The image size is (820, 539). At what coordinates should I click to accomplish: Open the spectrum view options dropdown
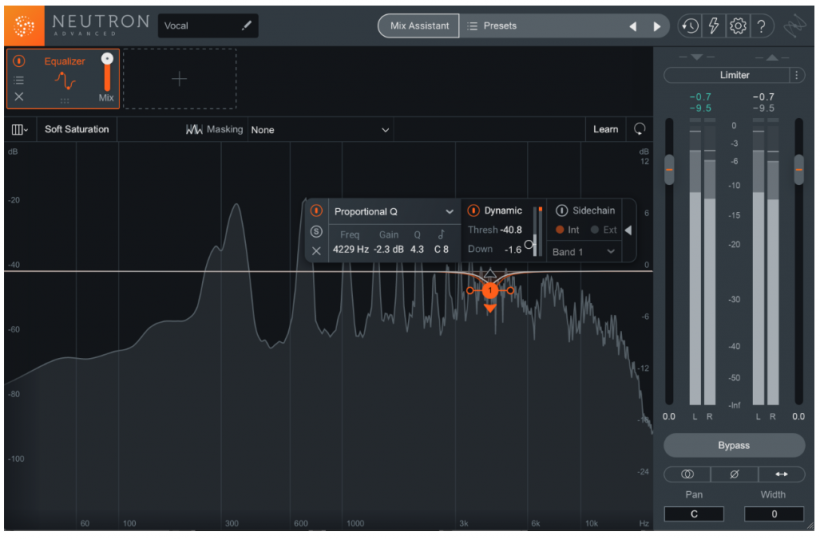point(19,130)
